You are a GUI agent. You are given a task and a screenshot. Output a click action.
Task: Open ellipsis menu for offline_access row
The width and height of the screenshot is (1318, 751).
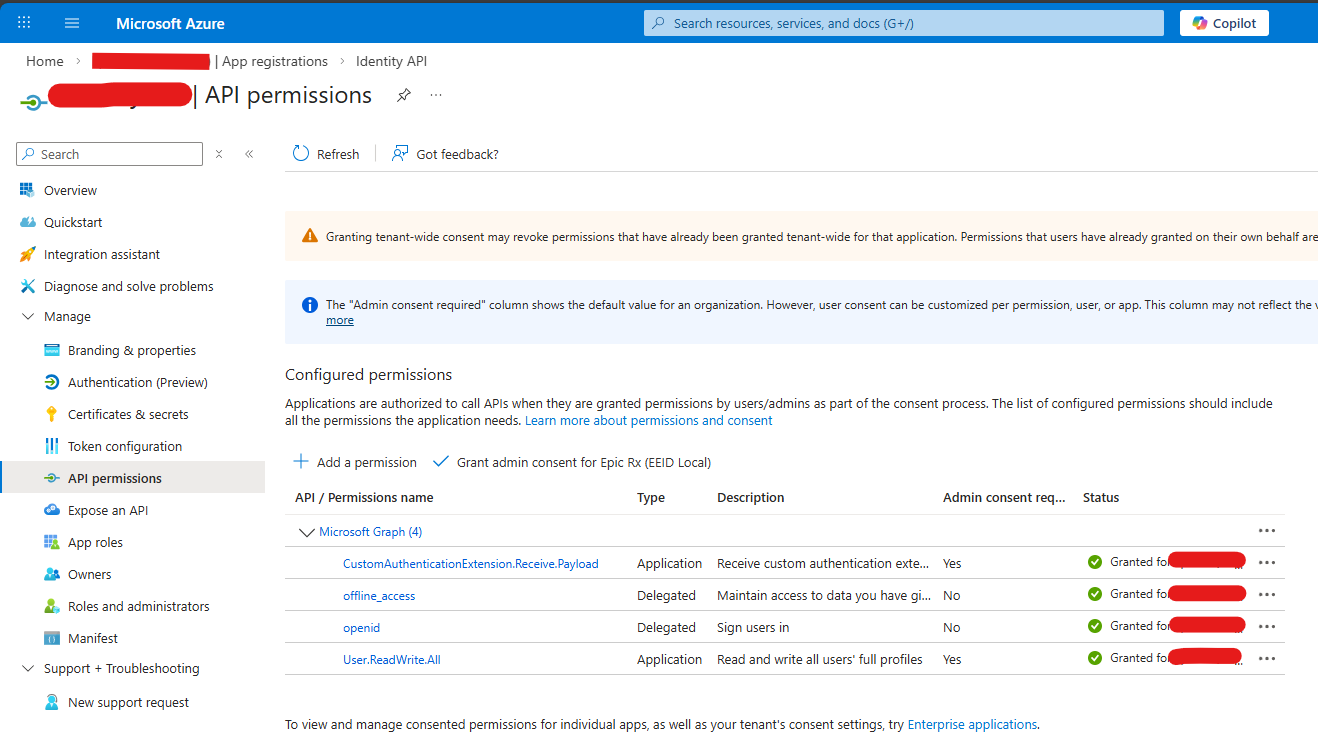coord(1267,595)
